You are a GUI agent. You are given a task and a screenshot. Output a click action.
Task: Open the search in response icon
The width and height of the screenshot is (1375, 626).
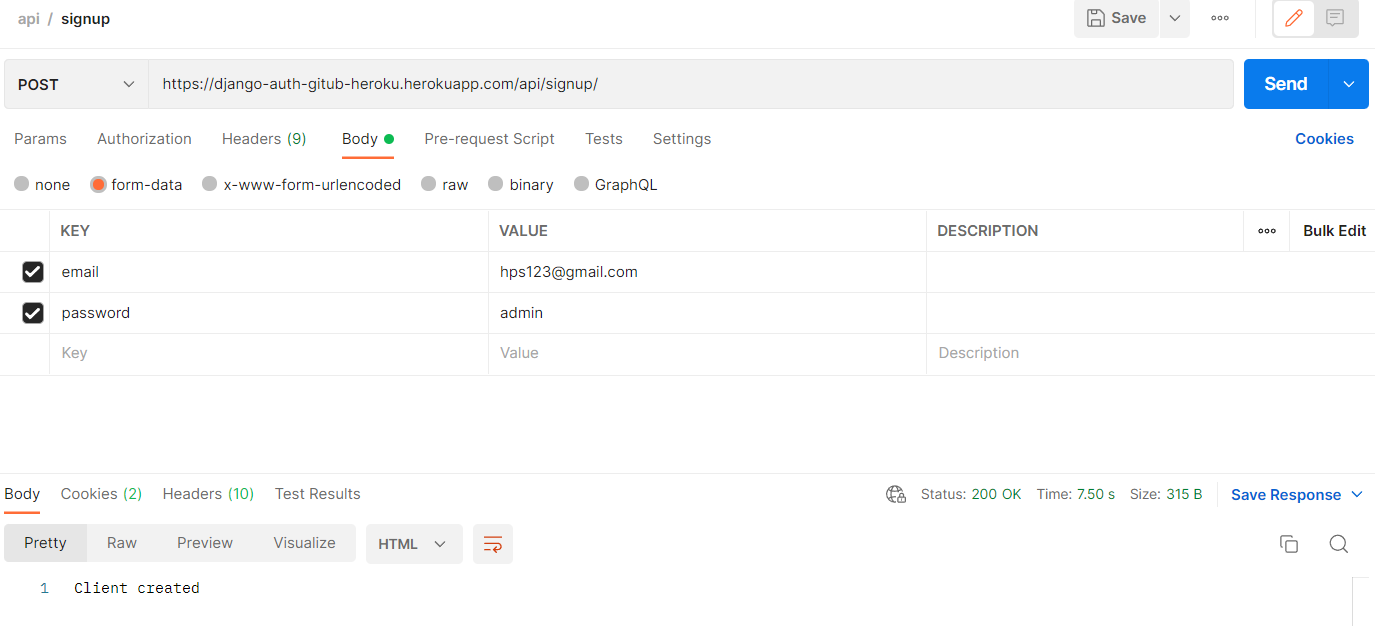[x=1338, y=543]
